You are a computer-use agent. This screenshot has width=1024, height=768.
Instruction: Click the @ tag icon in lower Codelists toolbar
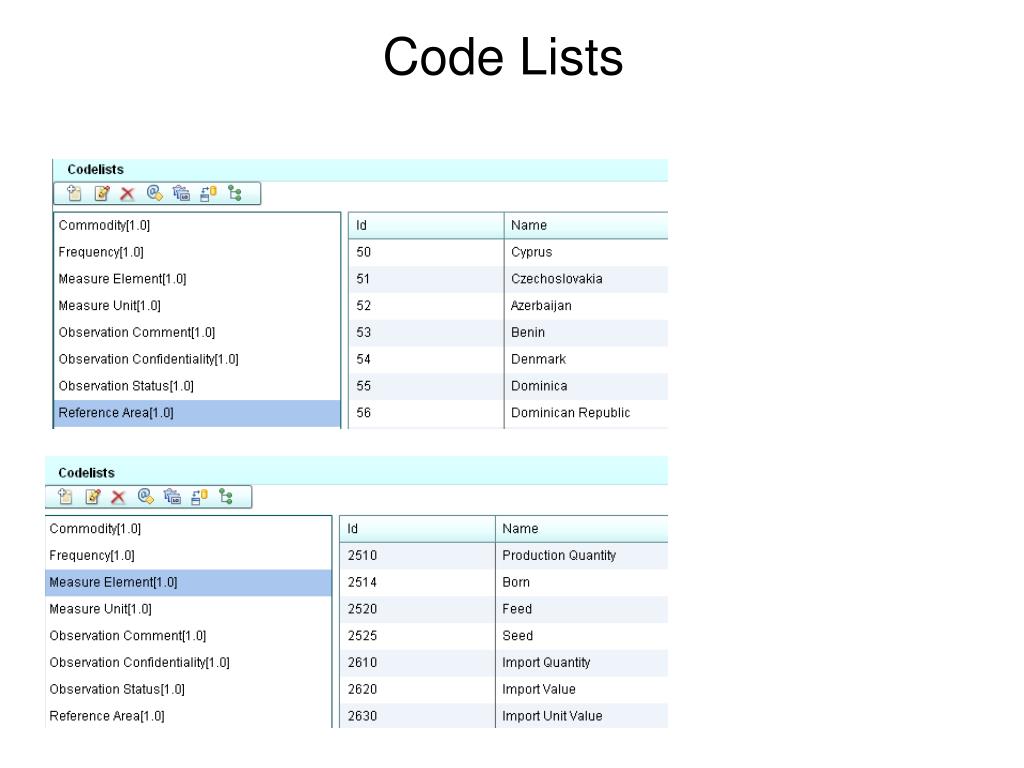146,497
